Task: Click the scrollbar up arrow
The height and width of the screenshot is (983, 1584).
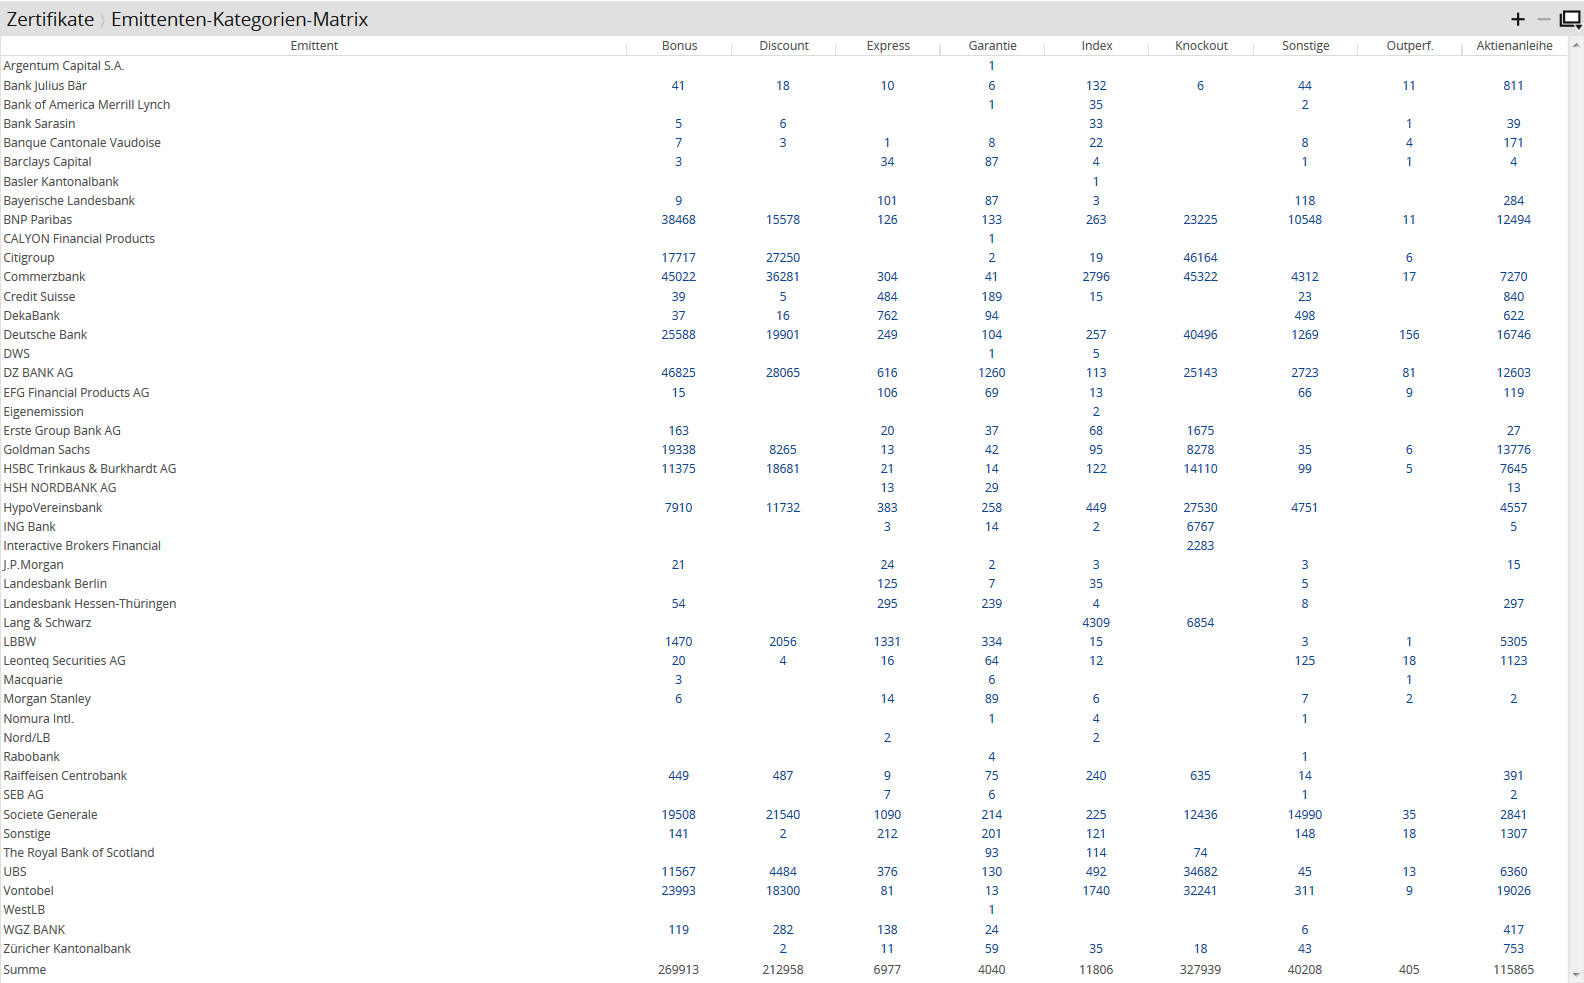Action: click(x=1577, y=45)
